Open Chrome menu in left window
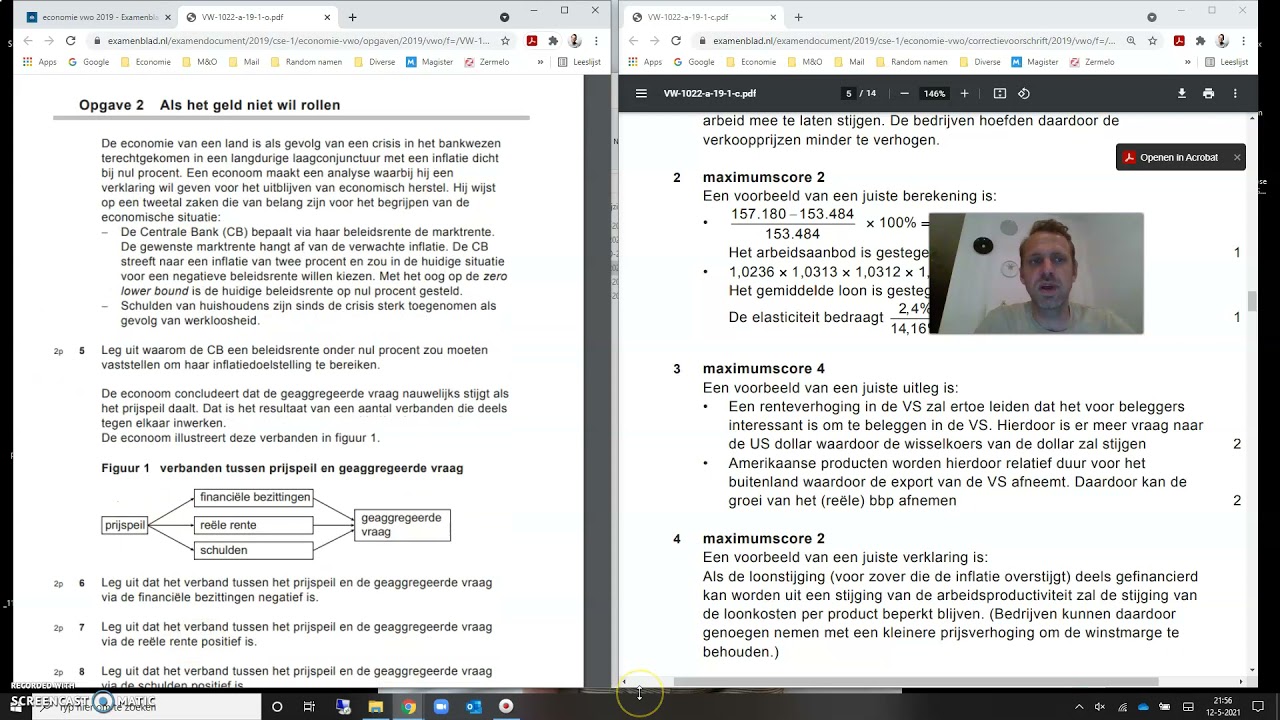This screenshot has width=1280, height=720. coord(596,41)
